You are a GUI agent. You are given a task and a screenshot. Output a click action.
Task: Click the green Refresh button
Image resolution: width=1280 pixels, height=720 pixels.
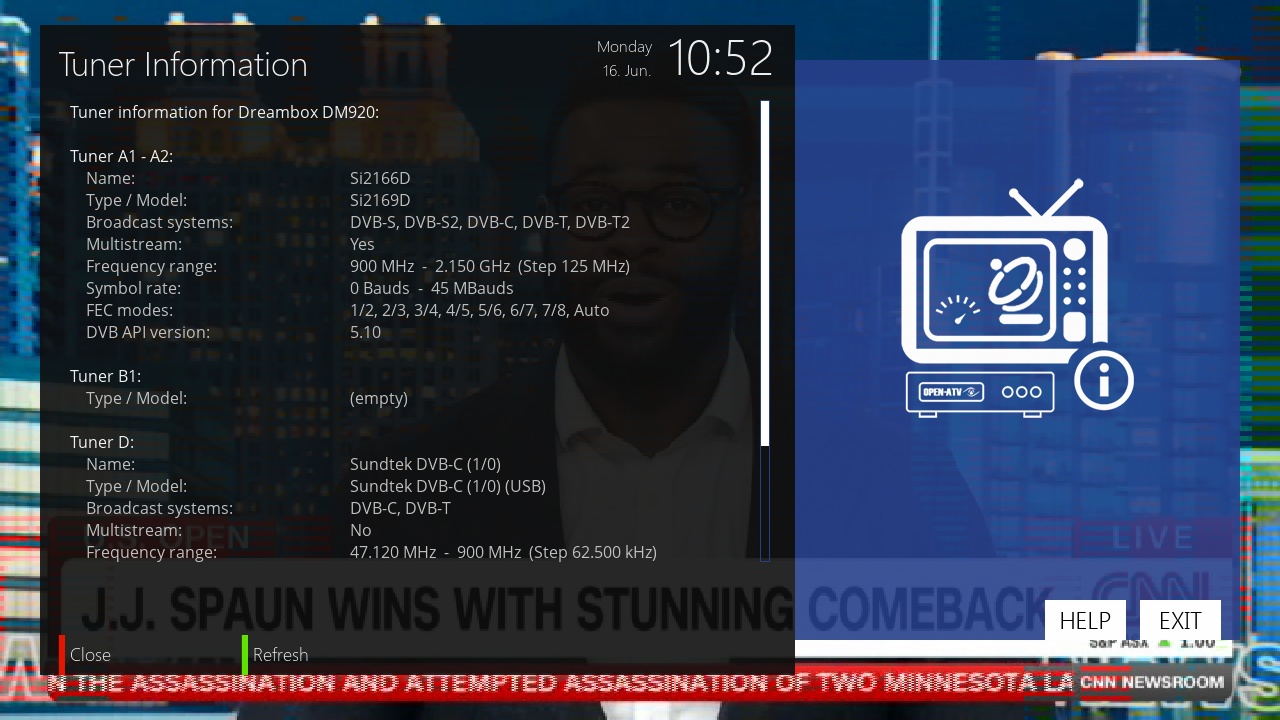[276, 655]
